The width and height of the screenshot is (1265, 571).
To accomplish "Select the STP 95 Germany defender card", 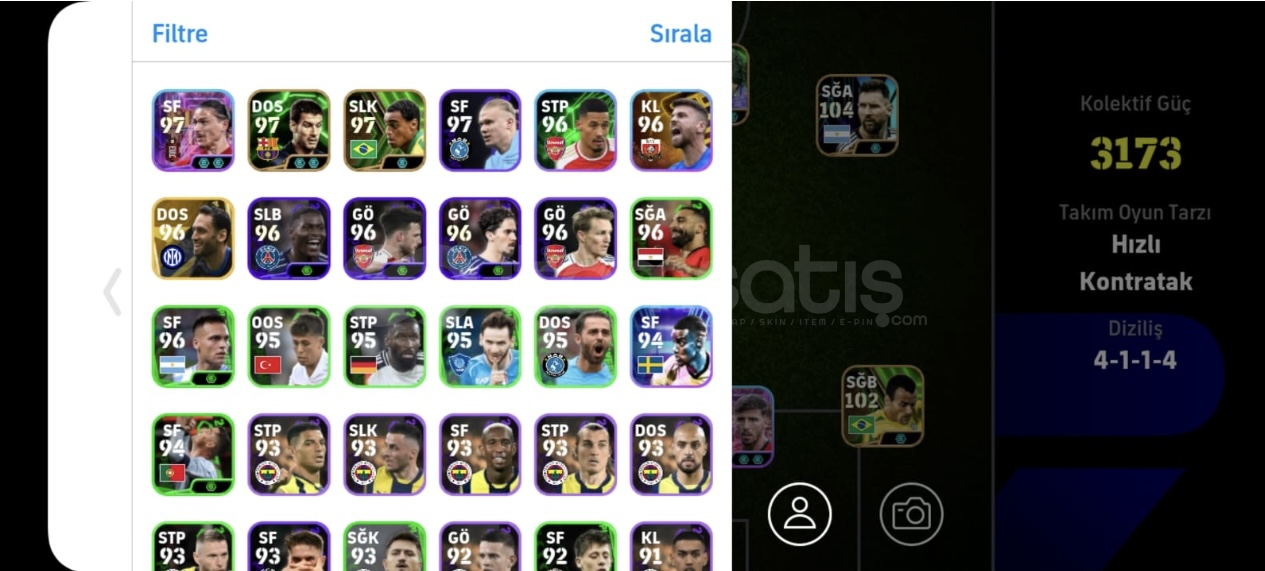I will 384,346.
